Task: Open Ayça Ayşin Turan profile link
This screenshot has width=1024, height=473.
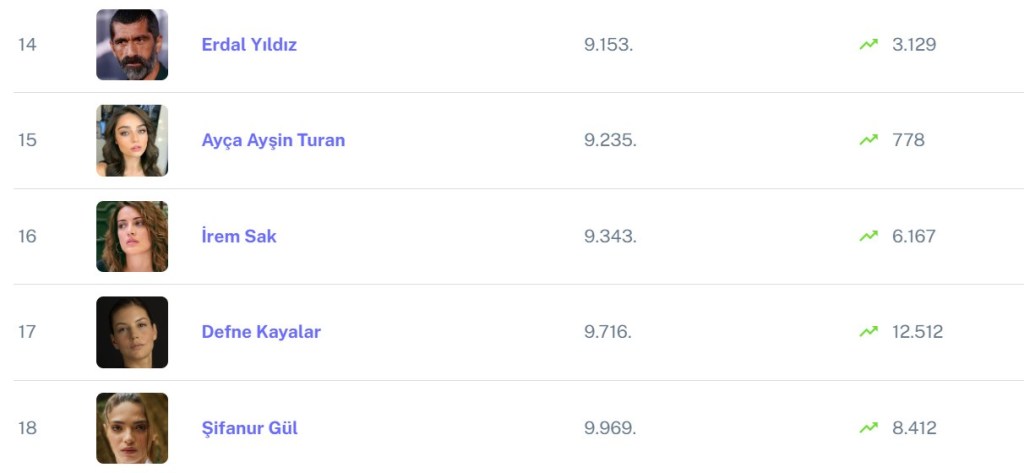Action: click(x=273, y=140)
